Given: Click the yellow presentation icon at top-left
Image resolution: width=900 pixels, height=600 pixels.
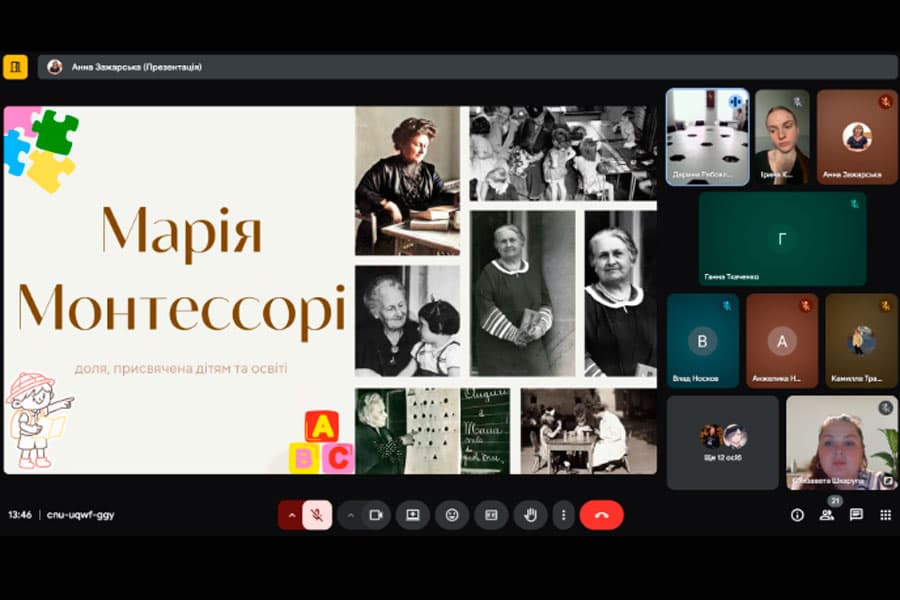Looking at the screenshot, I should 15,67.
